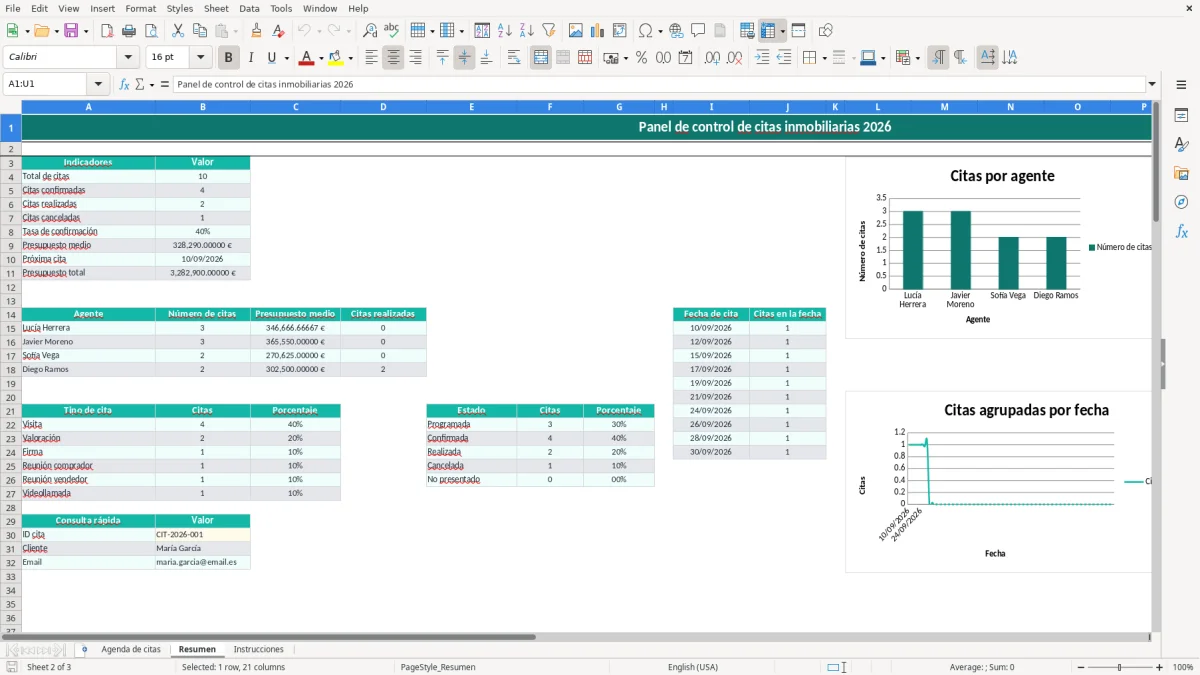Insert a pivot table
Viewport: 1200px width, 675px height.
point(620,31)
